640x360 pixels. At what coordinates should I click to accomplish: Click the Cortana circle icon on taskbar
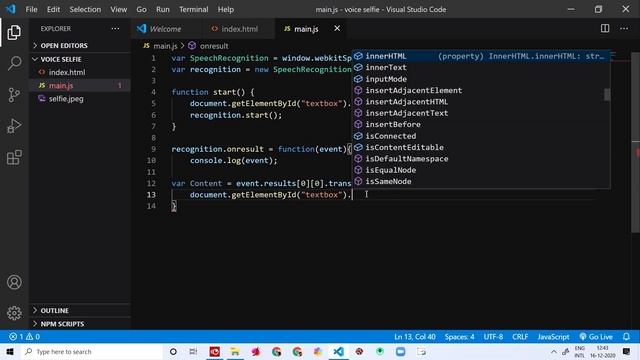click(x=173, y=351)
